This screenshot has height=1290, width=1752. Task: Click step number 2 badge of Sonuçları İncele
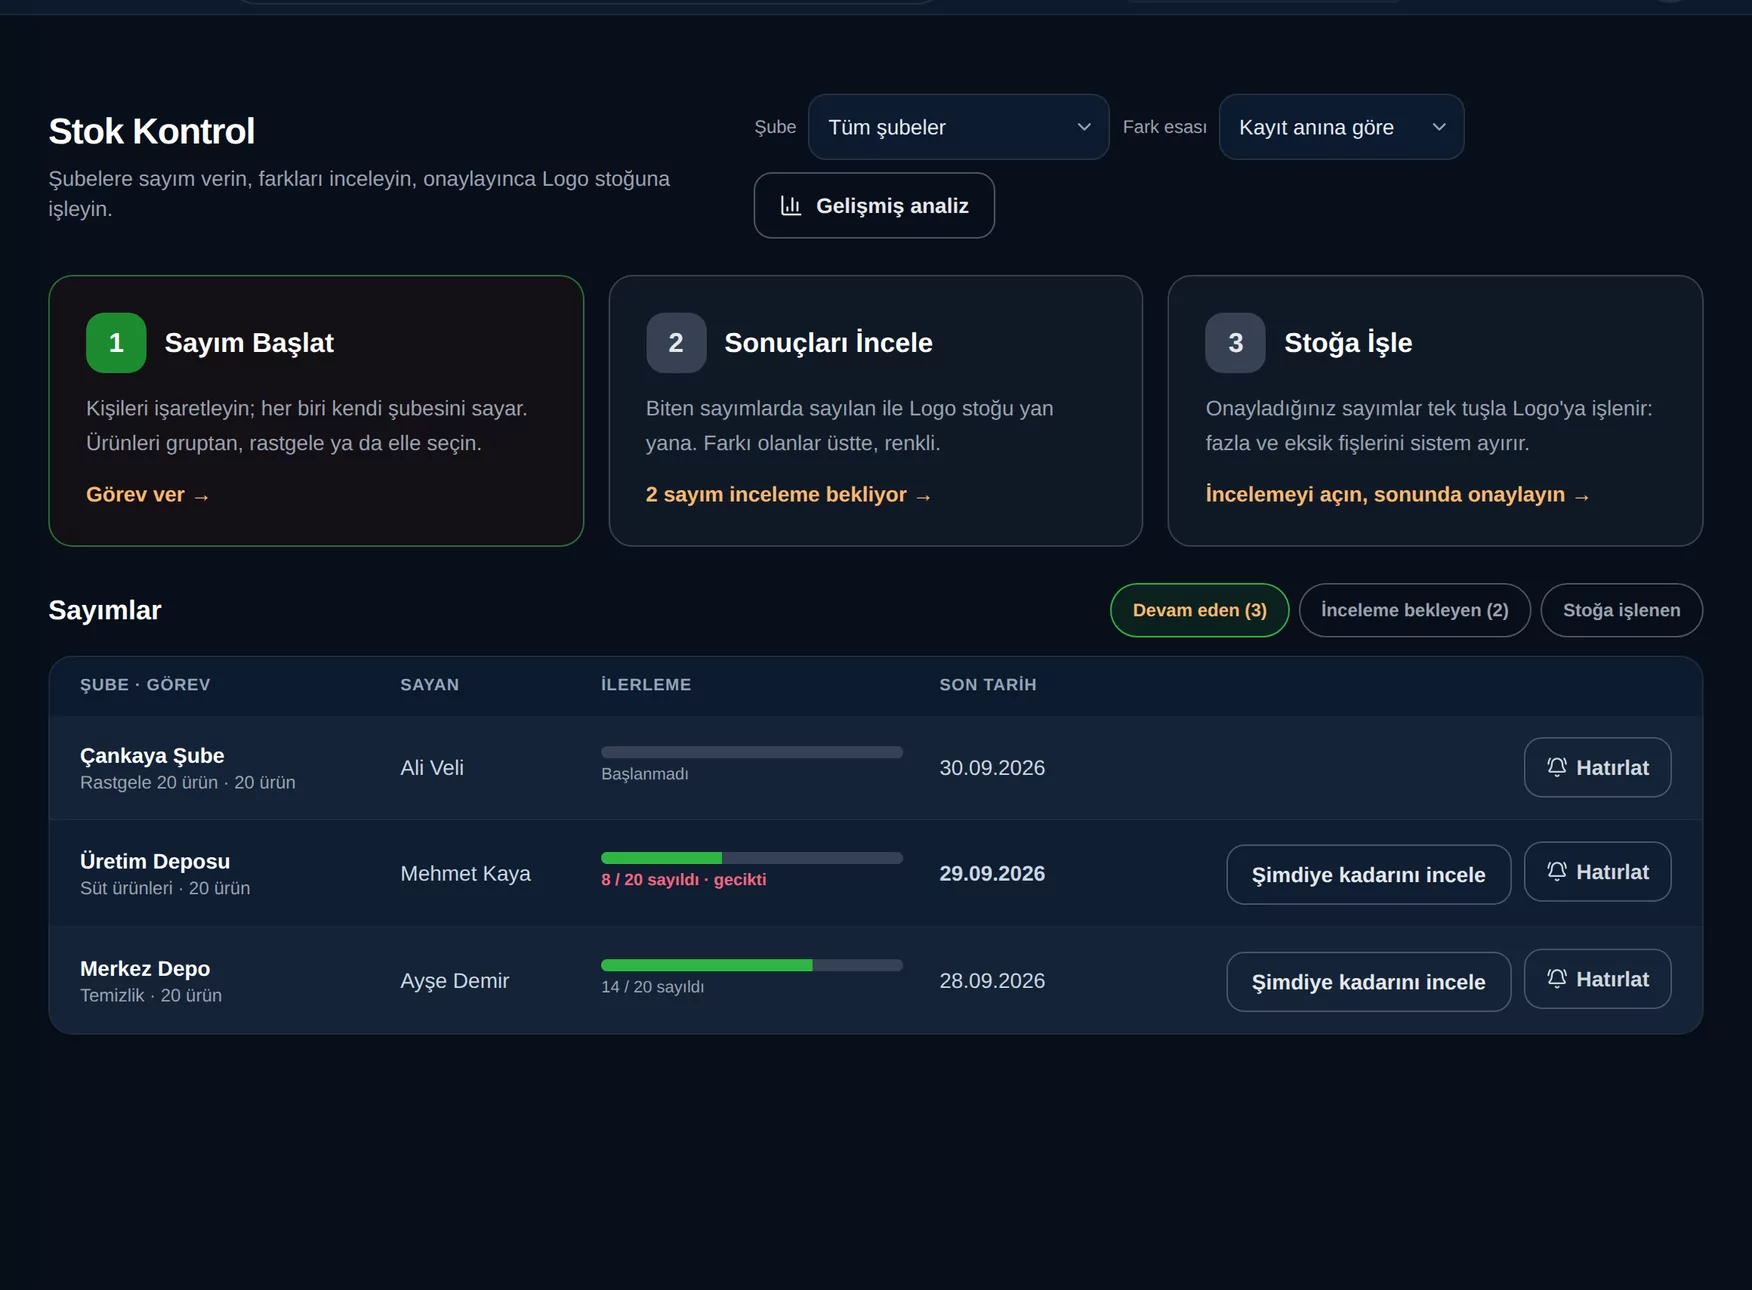point(676,343)
